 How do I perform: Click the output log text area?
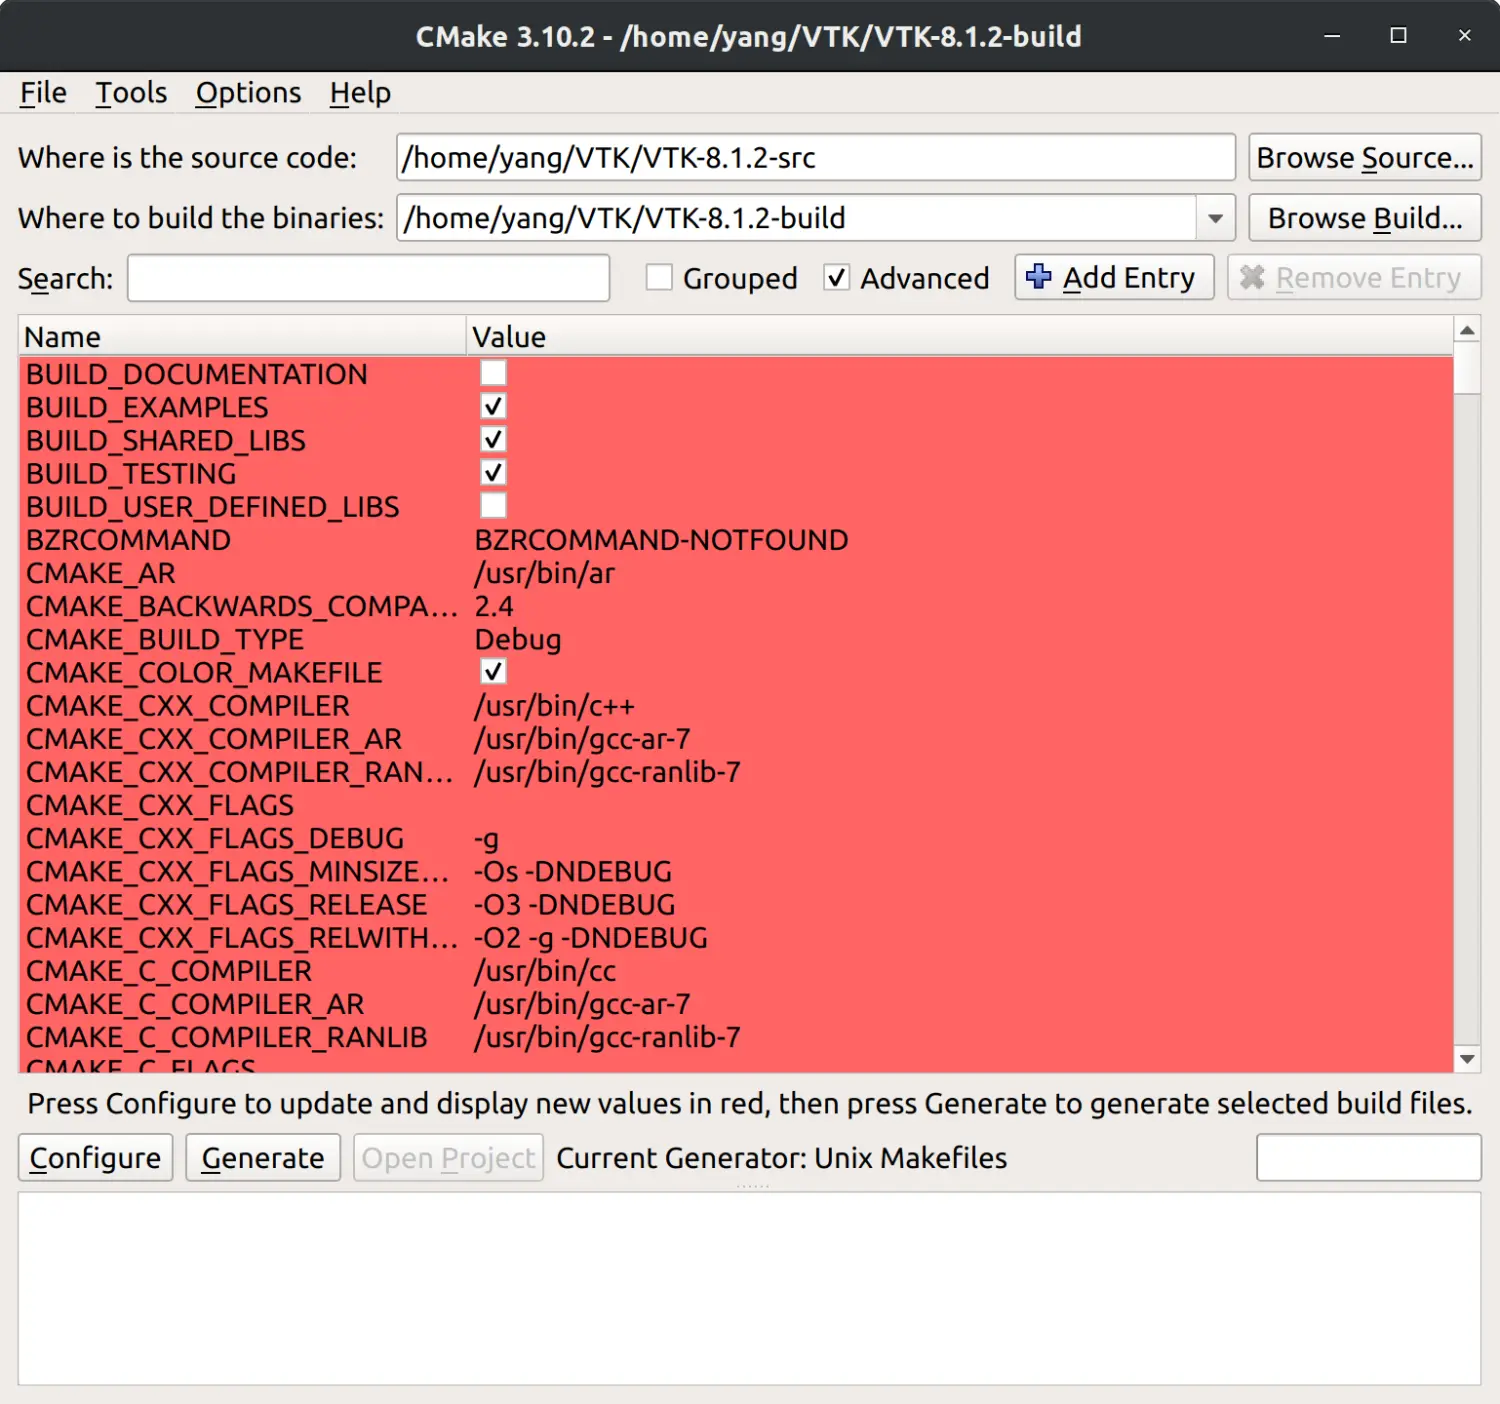[x=749, y=1288]
